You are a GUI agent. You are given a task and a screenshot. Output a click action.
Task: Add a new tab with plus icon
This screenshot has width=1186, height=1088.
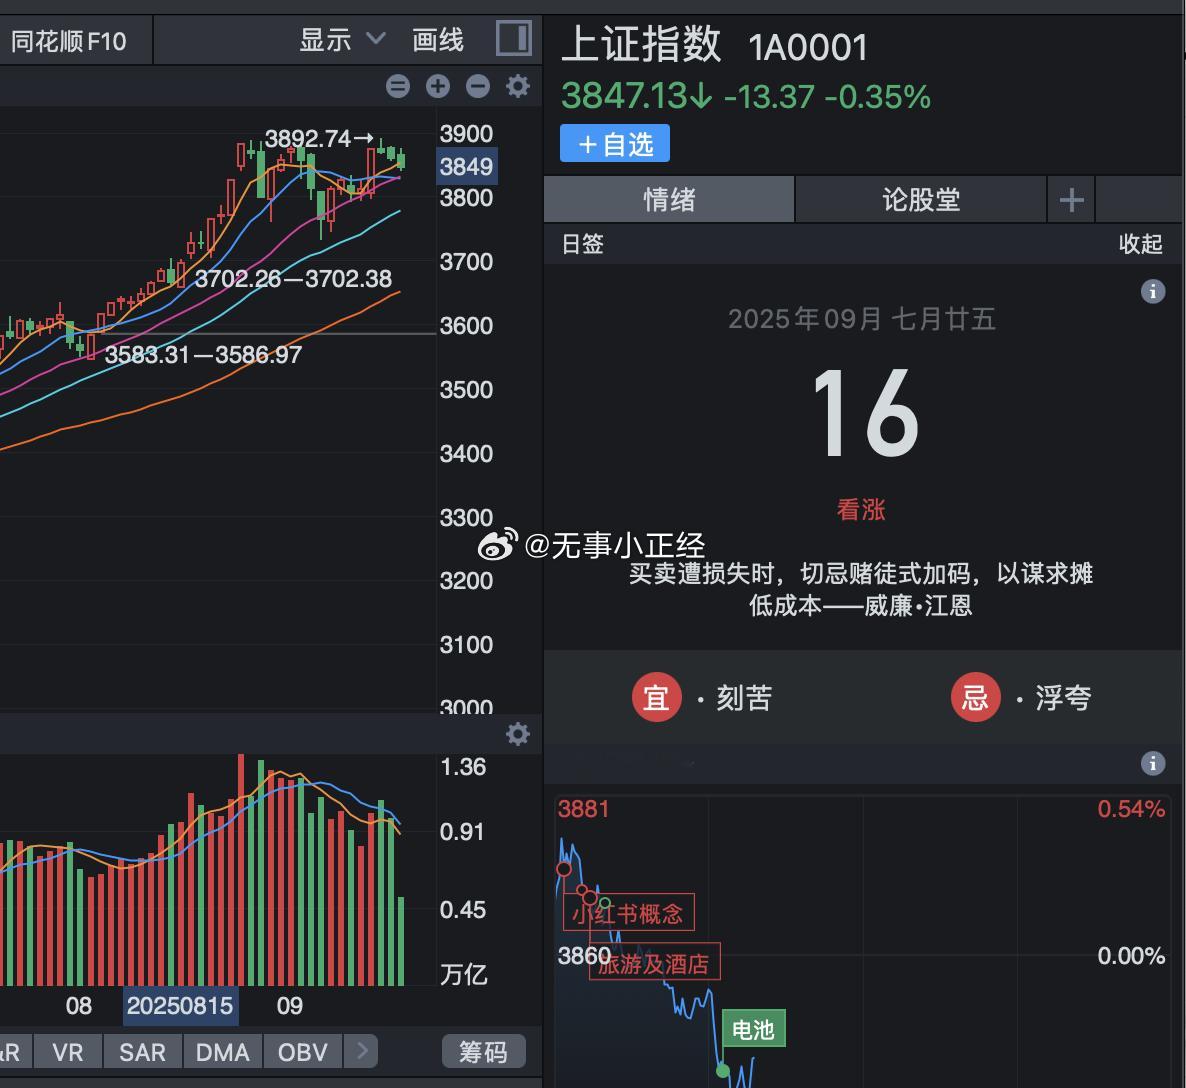point(1071,200)
